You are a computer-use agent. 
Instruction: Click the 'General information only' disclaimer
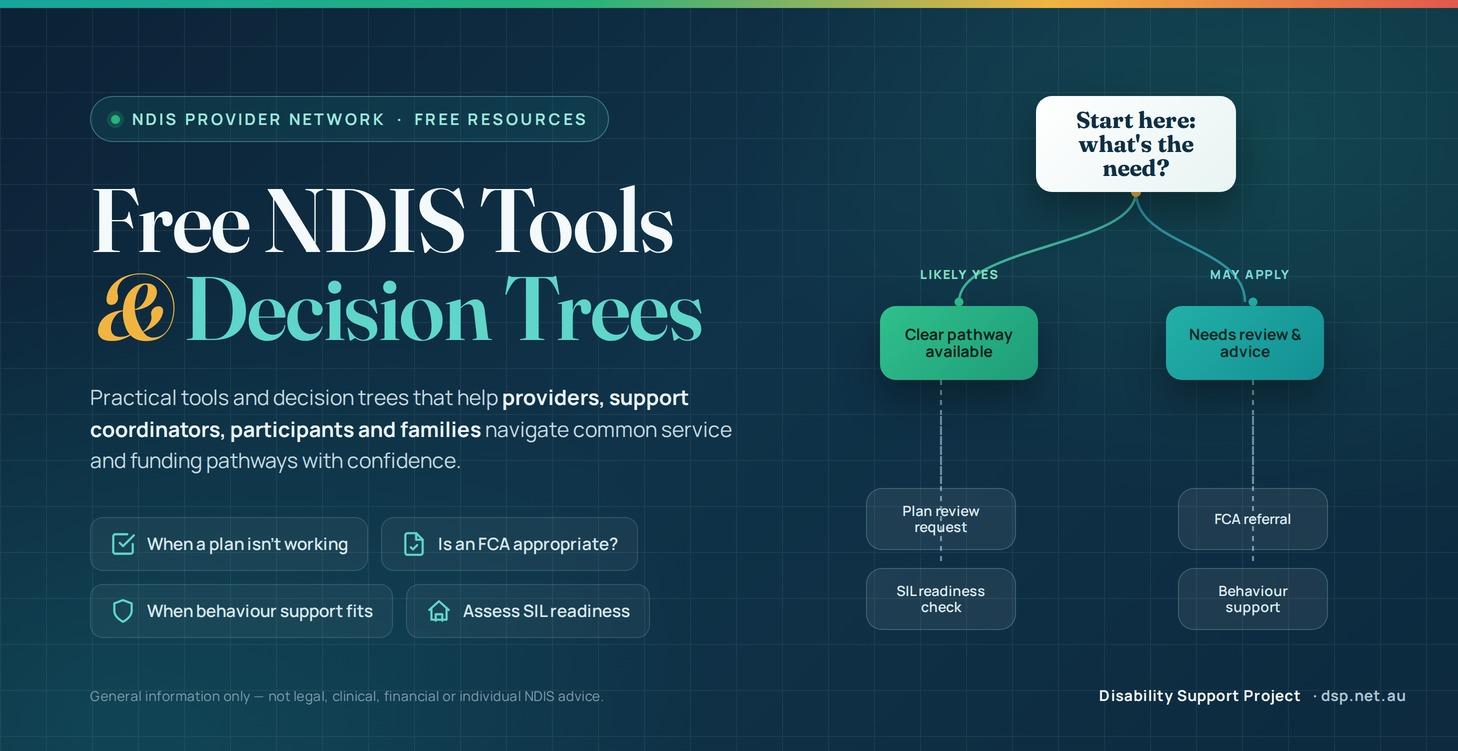347,696
